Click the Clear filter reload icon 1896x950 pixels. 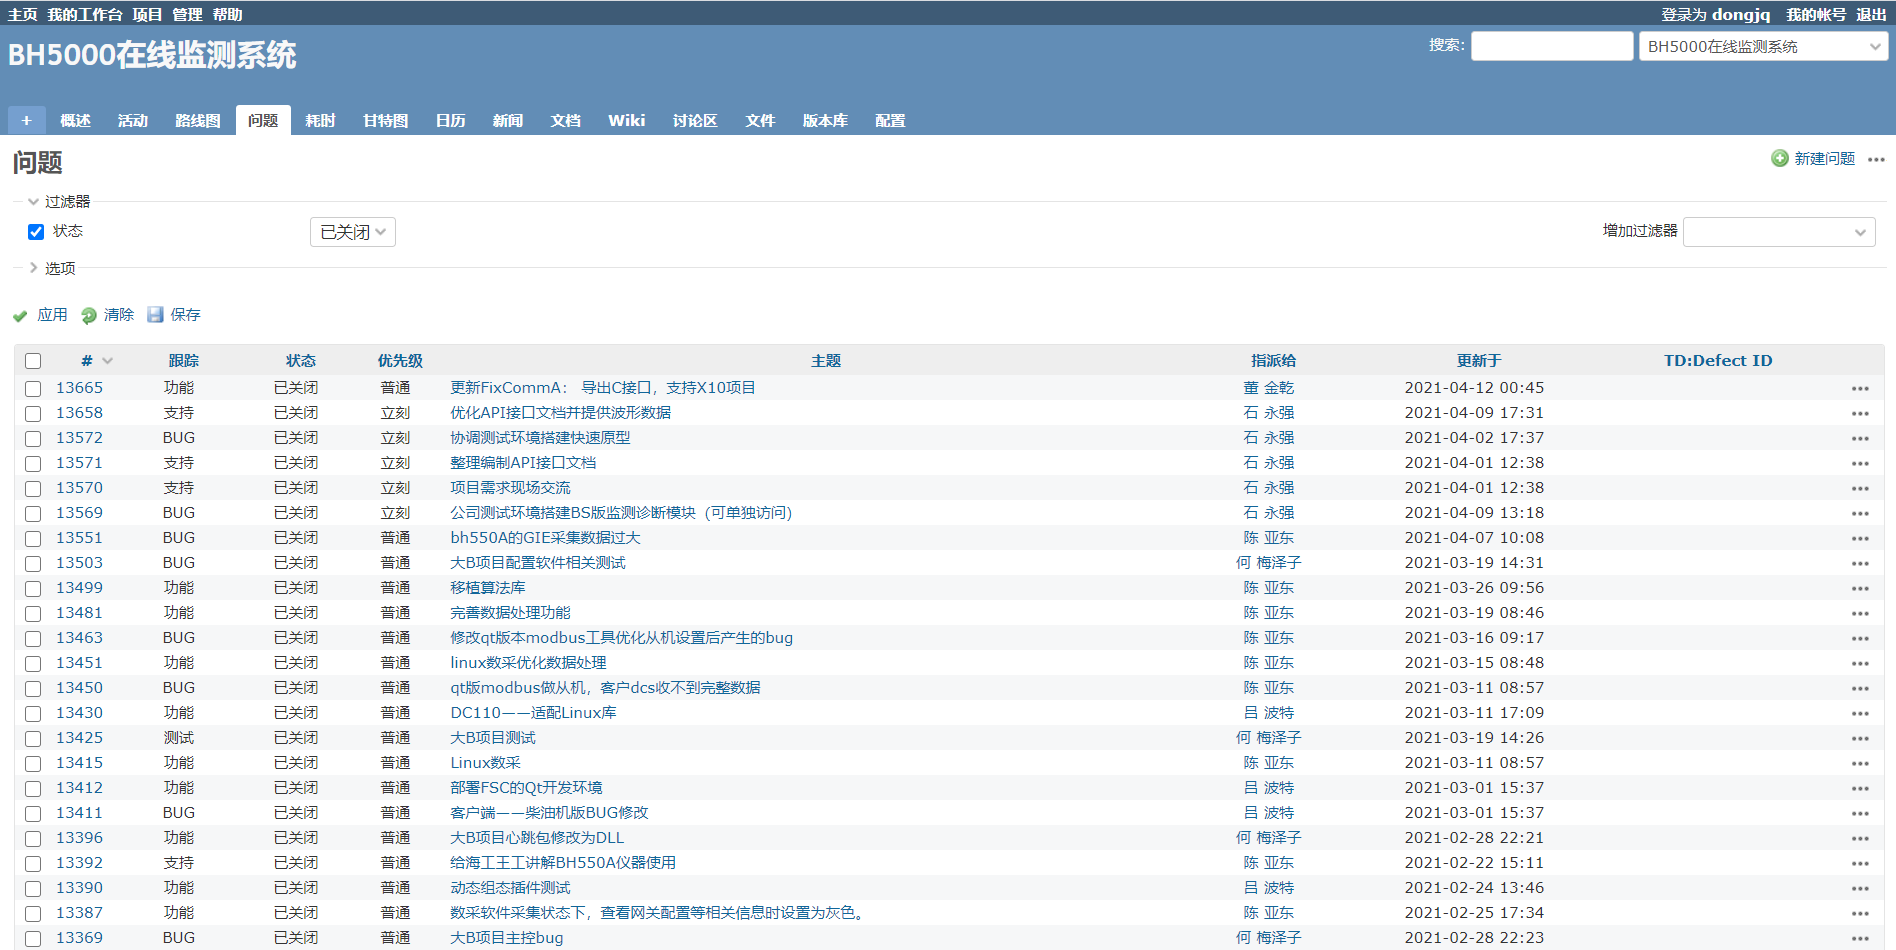(x=89, y=316)
